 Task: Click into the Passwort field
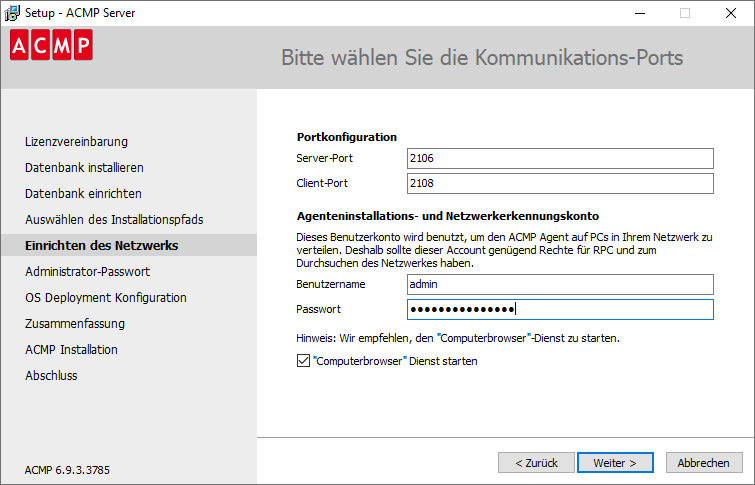560,310
